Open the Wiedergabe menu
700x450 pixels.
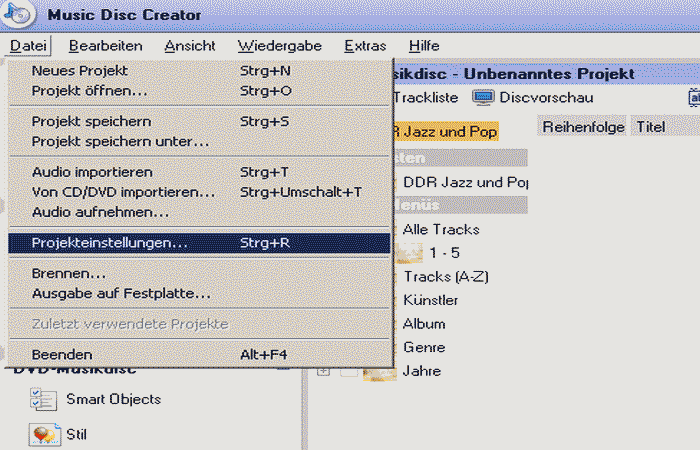[x=280, y=45]
